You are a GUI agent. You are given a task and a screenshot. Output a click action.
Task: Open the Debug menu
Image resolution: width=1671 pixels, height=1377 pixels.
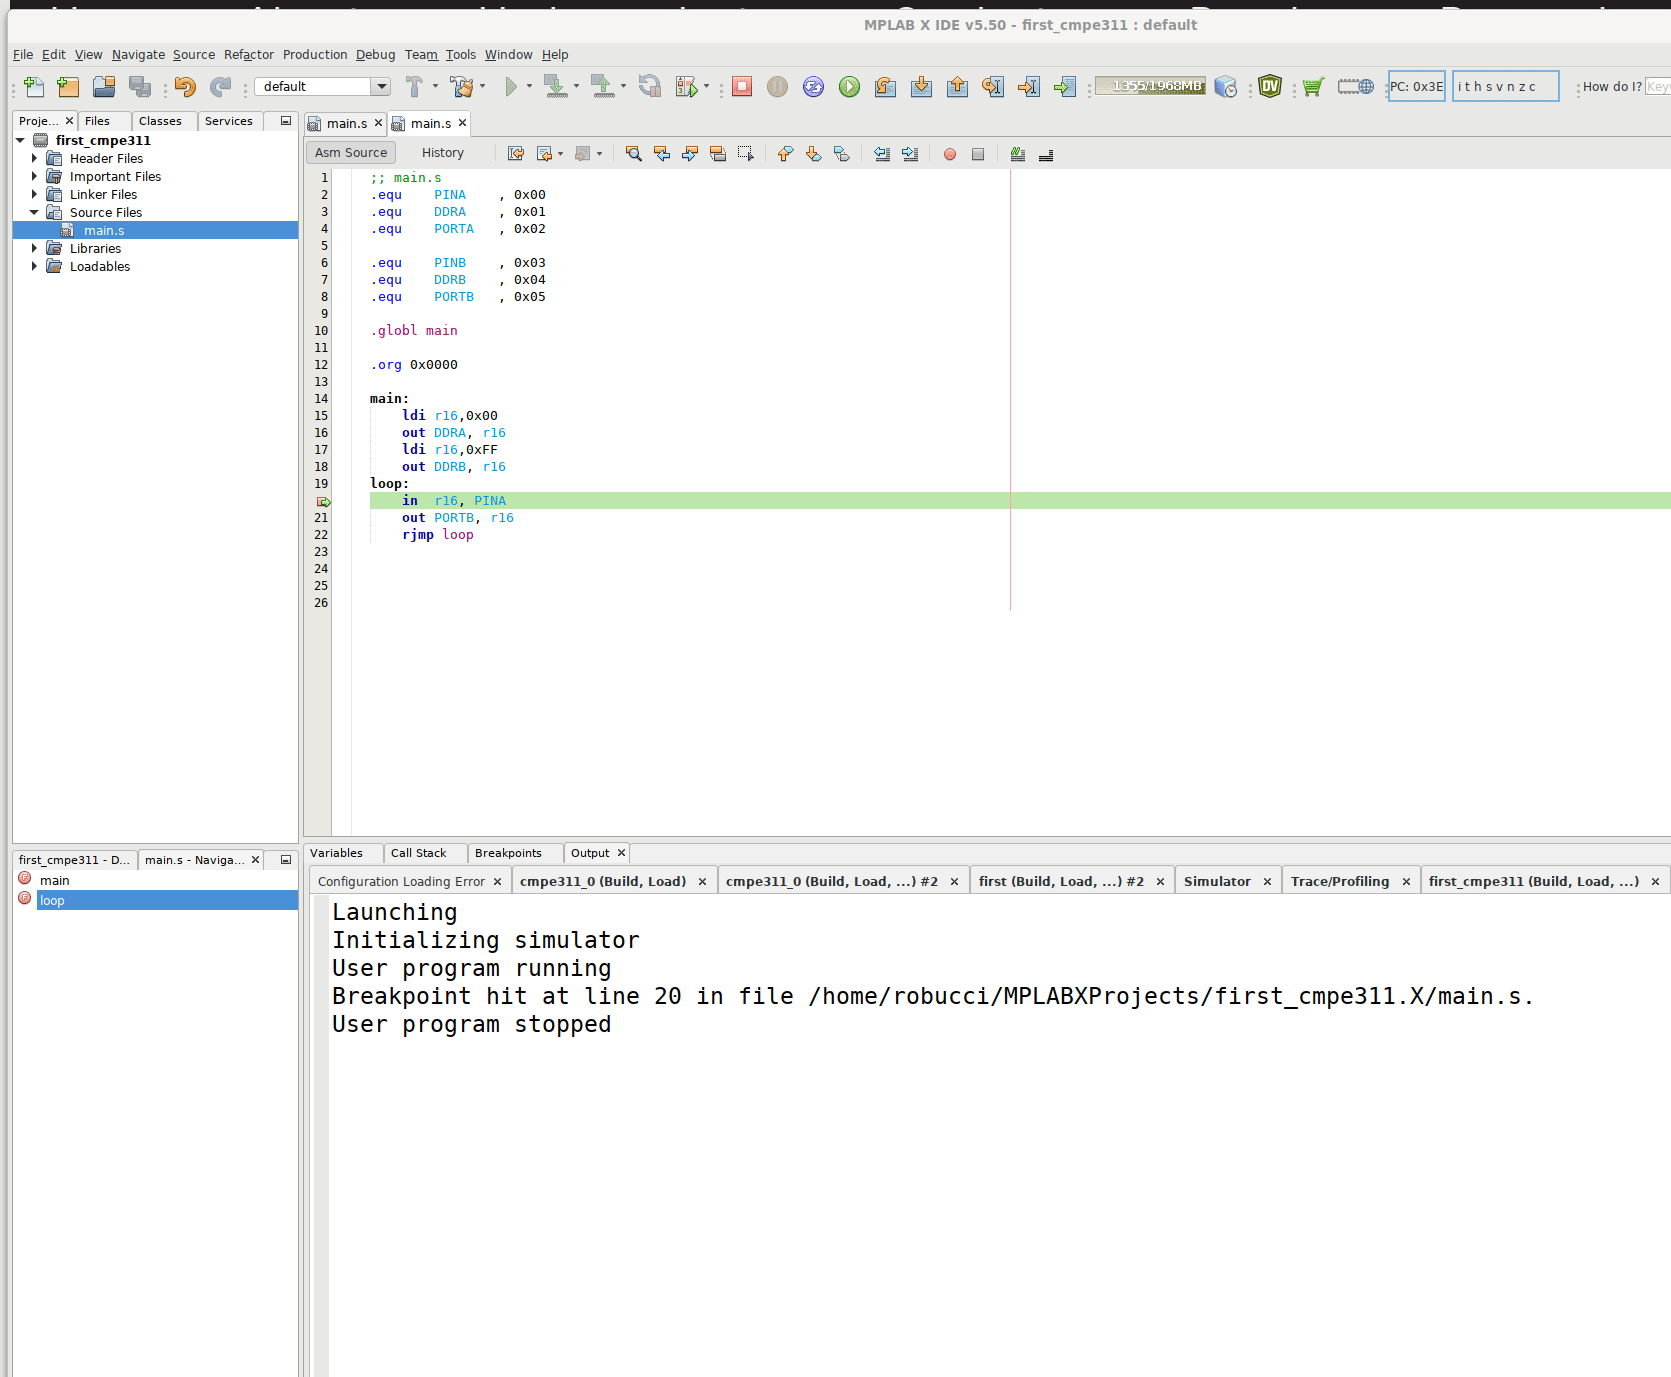(x=376, y=55)
